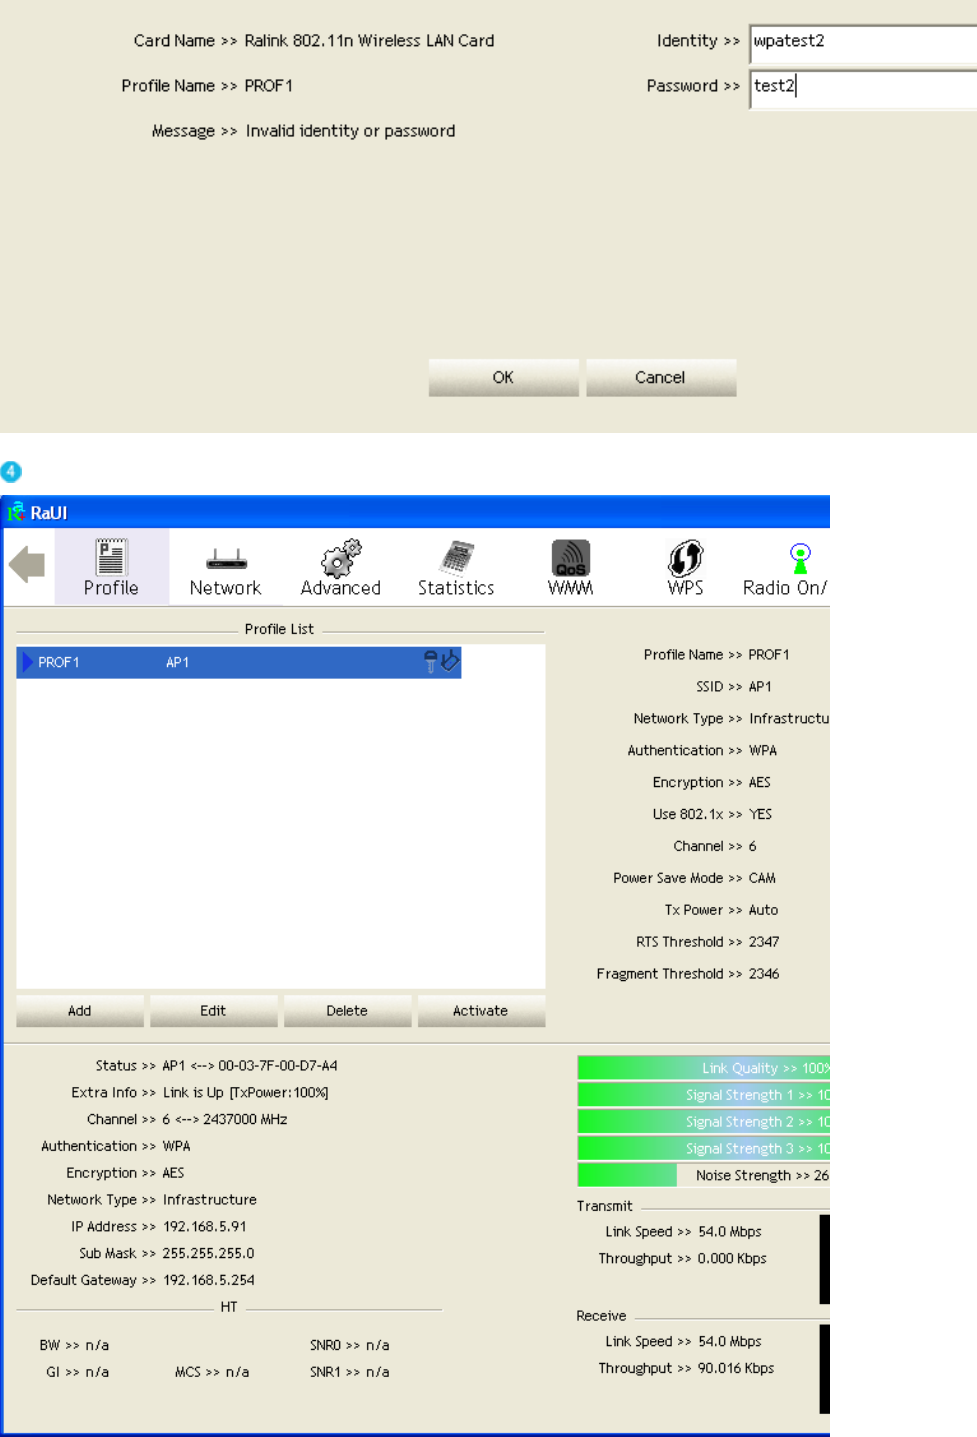The height and width of the screenshot is (1437, 977).
Task: Click the Noise Strength bar
Action: (704, 1175)
